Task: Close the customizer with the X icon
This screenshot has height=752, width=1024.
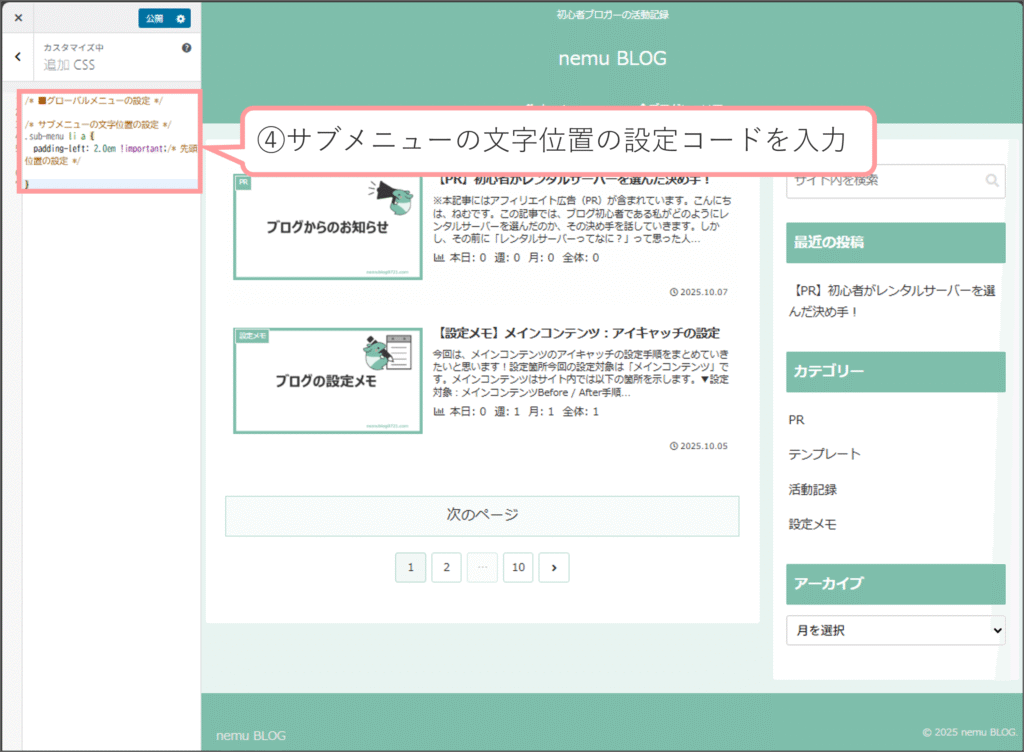Action: pos(18,18)
